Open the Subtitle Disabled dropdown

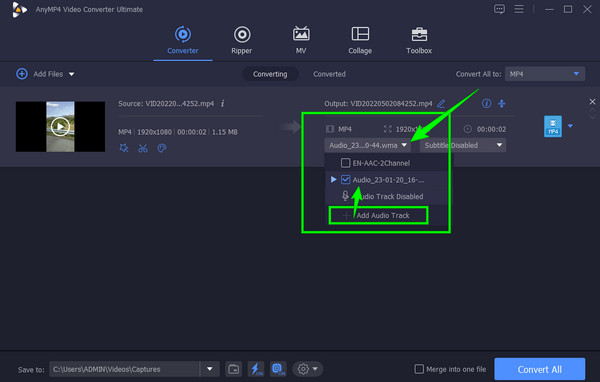pos(463,145)
